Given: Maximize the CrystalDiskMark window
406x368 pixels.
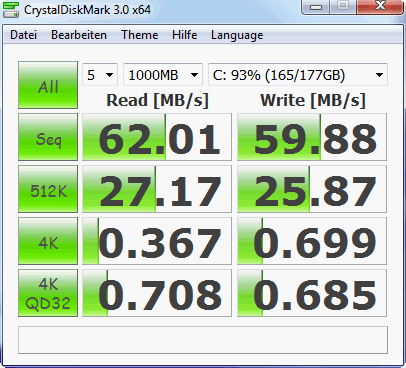Looking at the screenshot, I should click(x=343, y=7).
